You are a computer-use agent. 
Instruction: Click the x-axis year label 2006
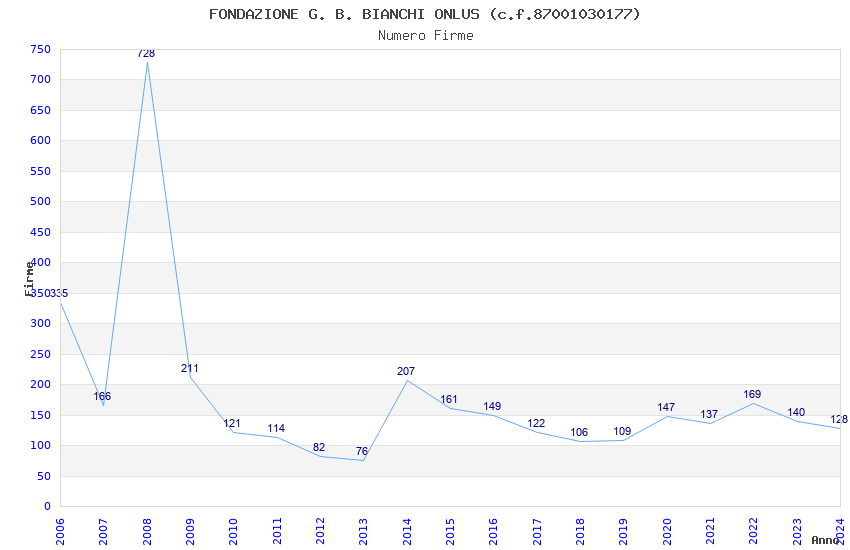[60, 531]
